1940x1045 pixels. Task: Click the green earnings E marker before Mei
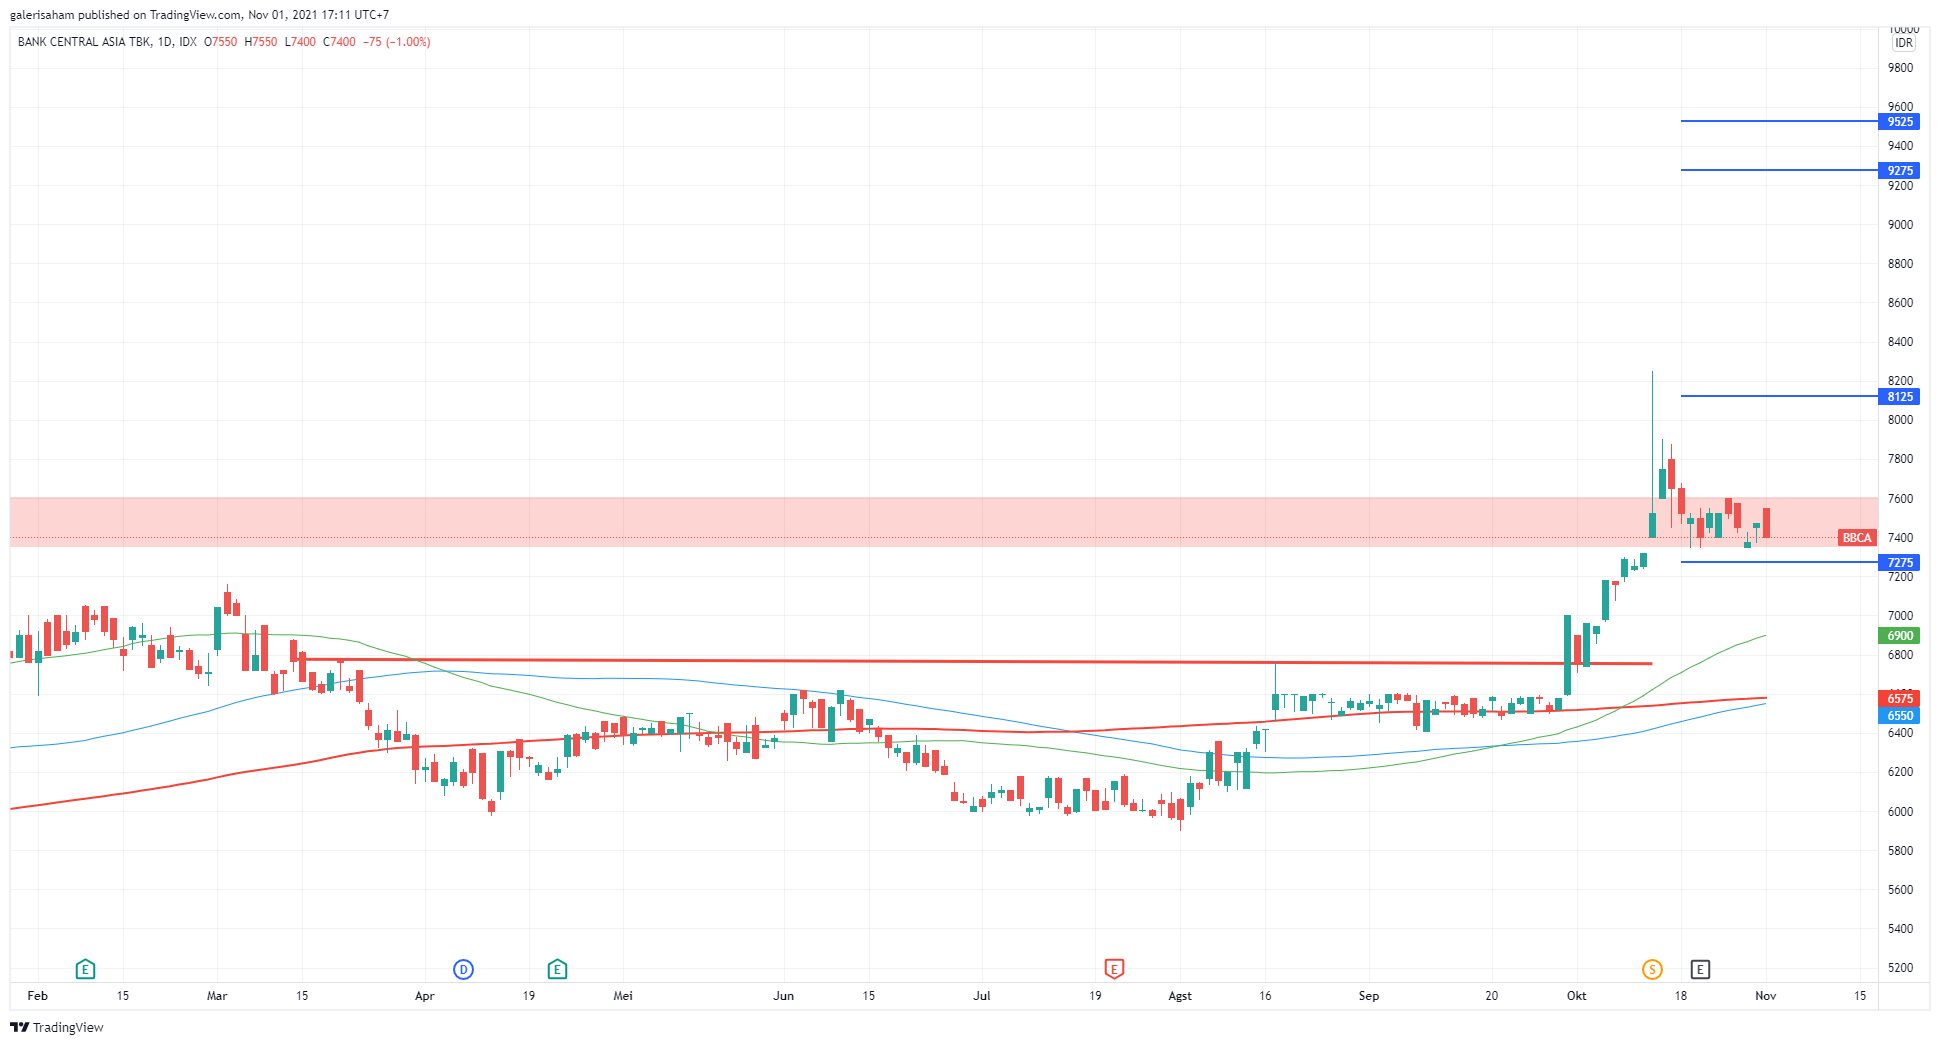557,969
